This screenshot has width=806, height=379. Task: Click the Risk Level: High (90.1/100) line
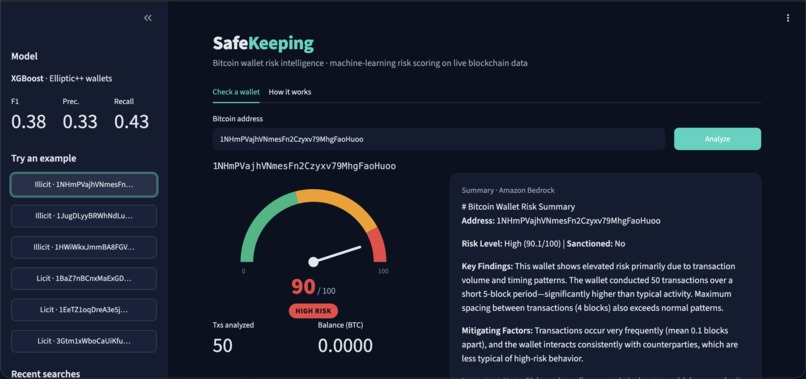click(x=543, y=244)
